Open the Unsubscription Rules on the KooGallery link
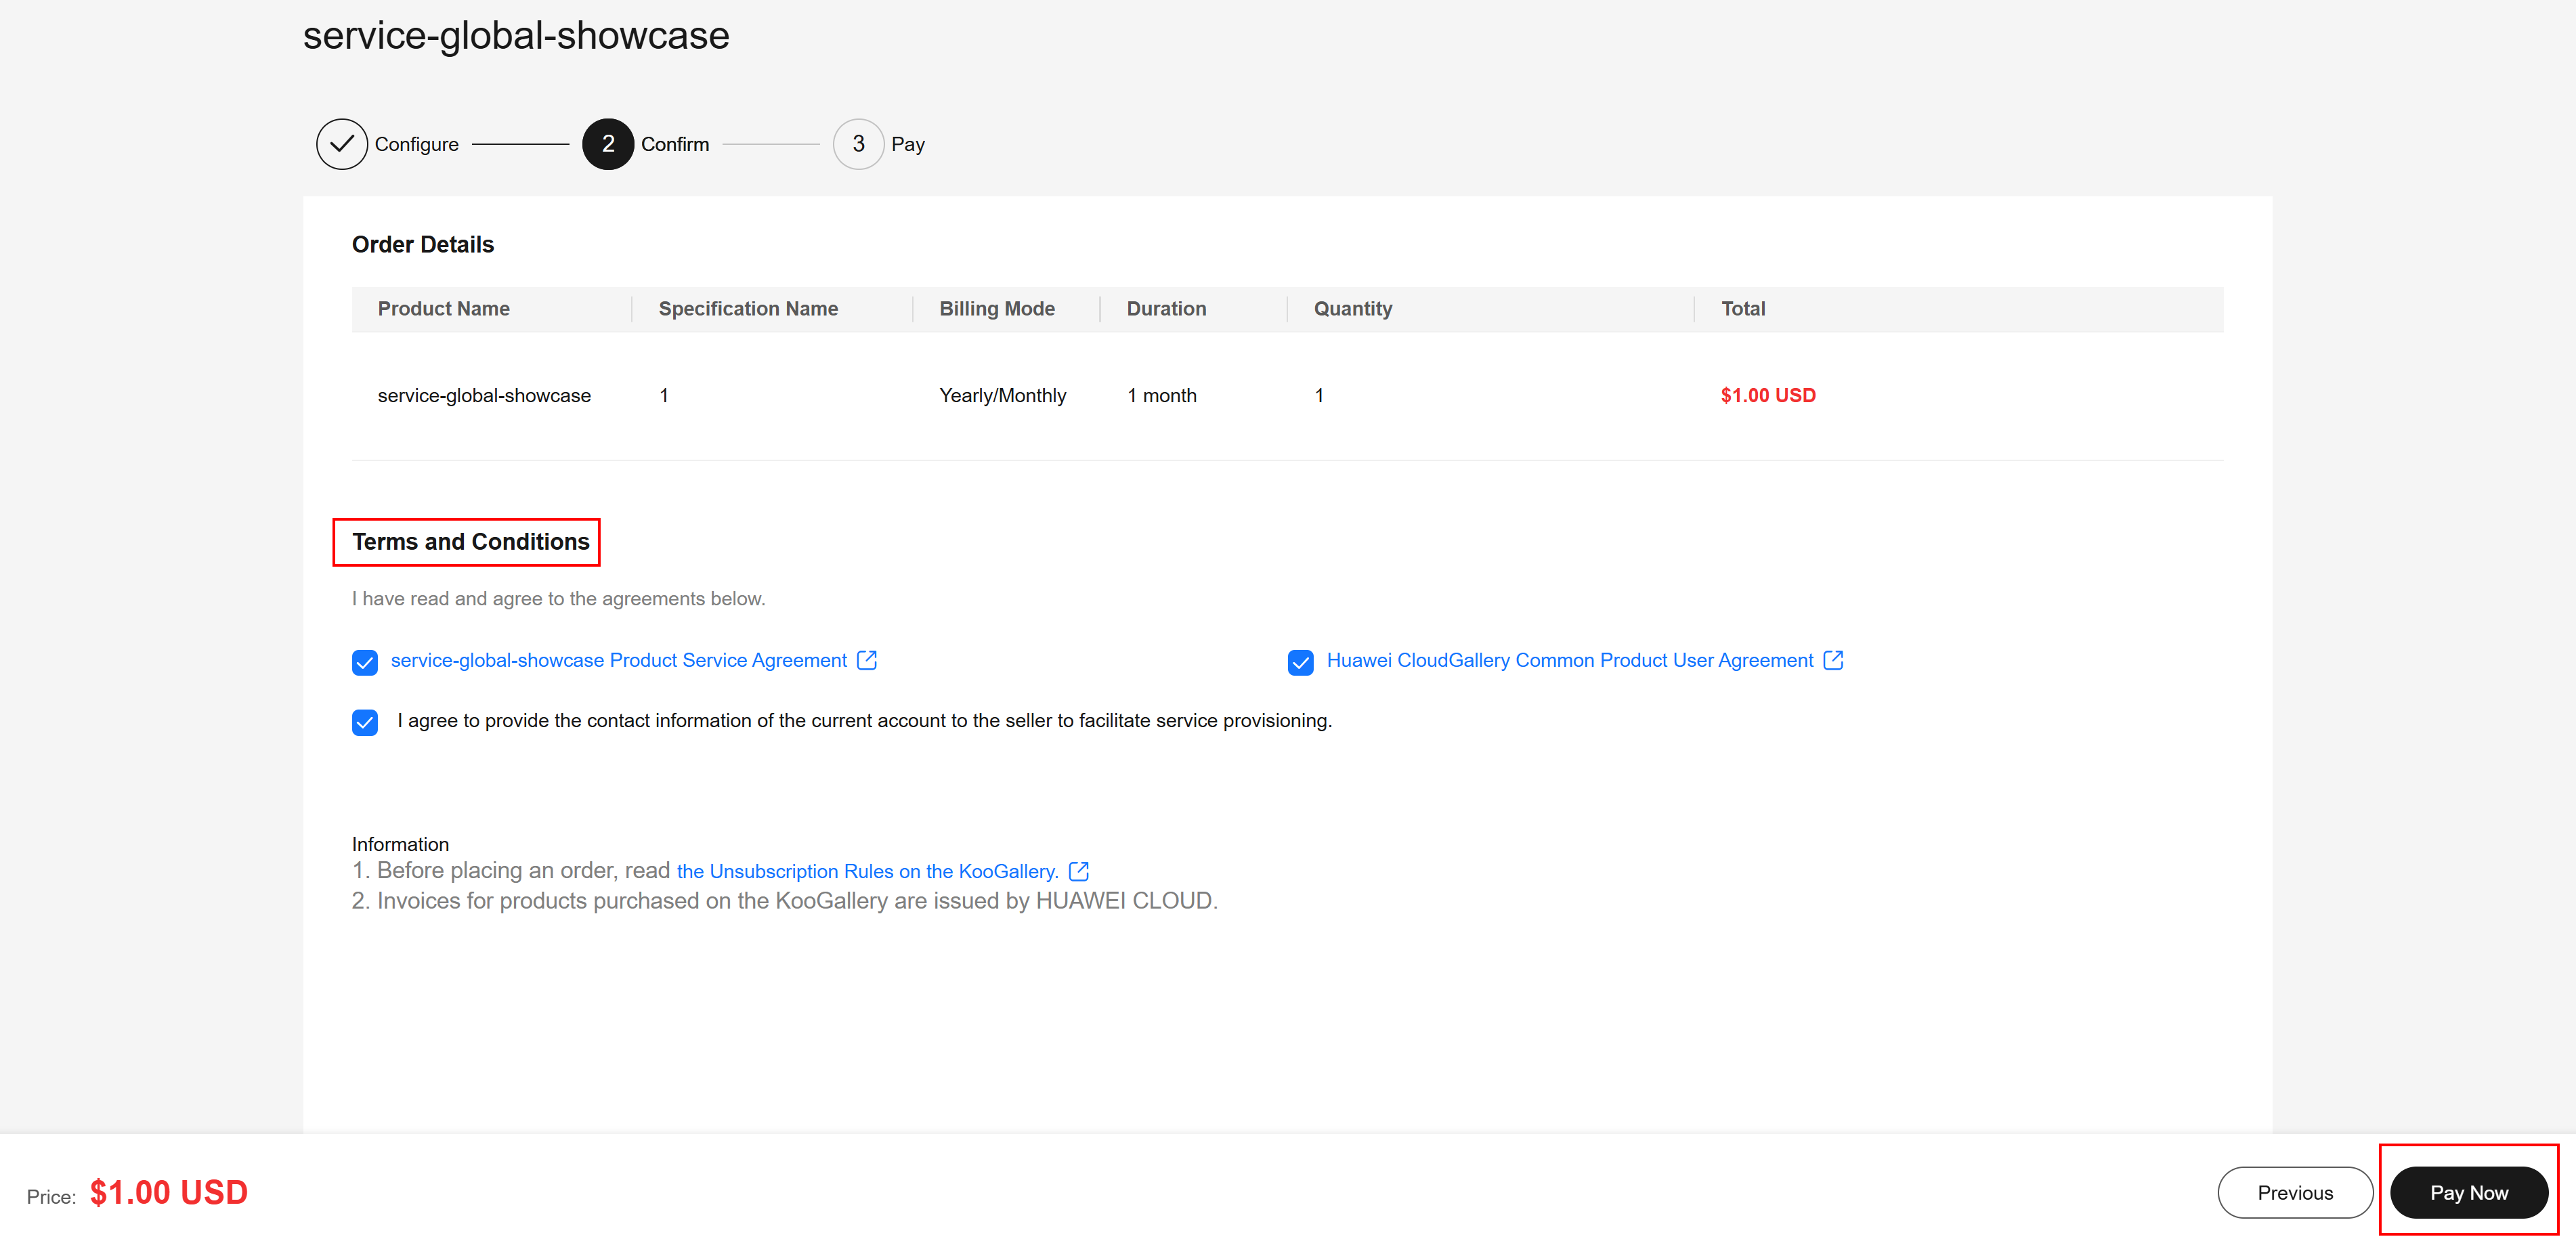2576x1239 pixels. [868, 871]
